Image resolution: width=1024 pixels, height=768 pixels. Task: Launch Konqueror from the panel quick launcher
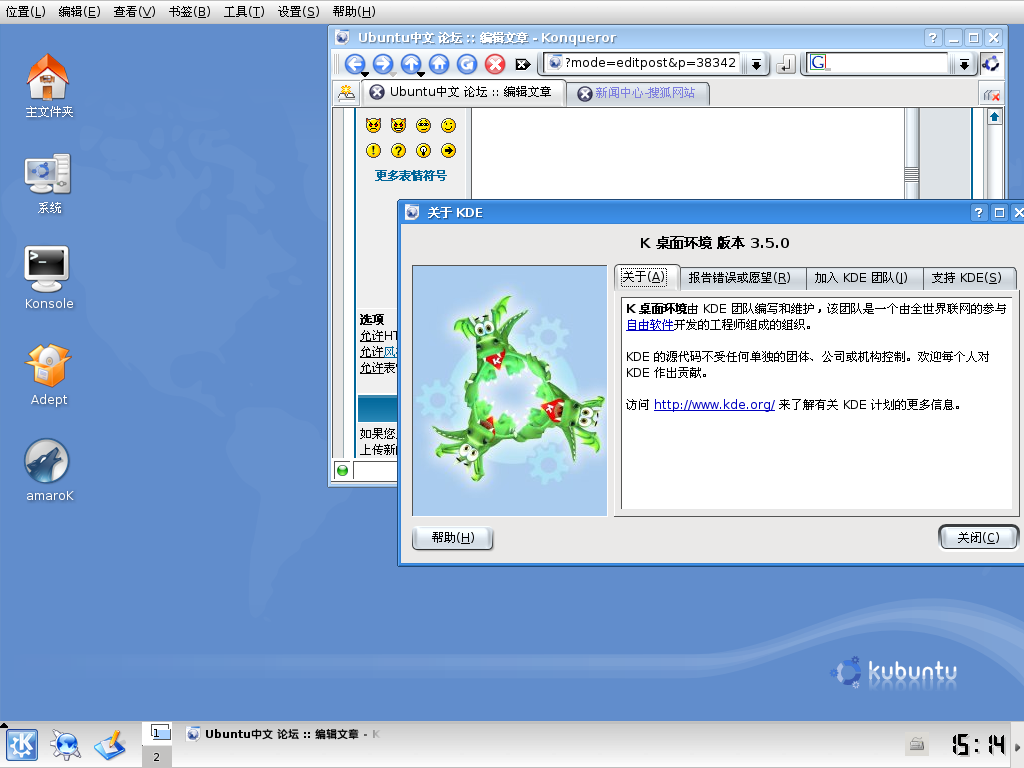(66, 745)
